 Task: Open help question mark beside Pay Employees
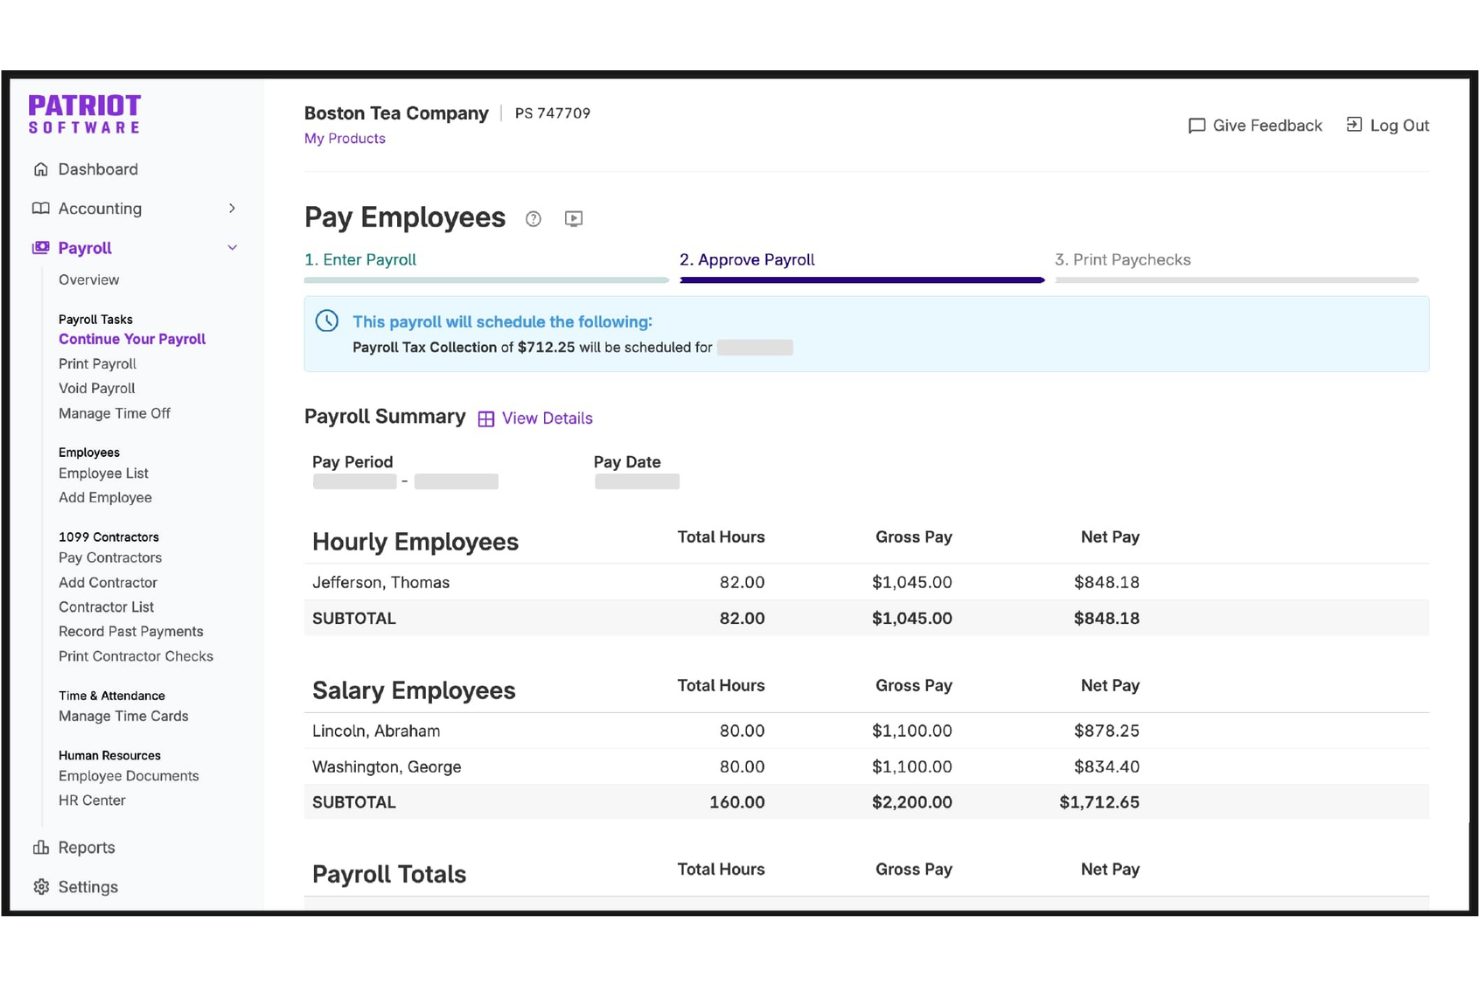pos(534,219)
